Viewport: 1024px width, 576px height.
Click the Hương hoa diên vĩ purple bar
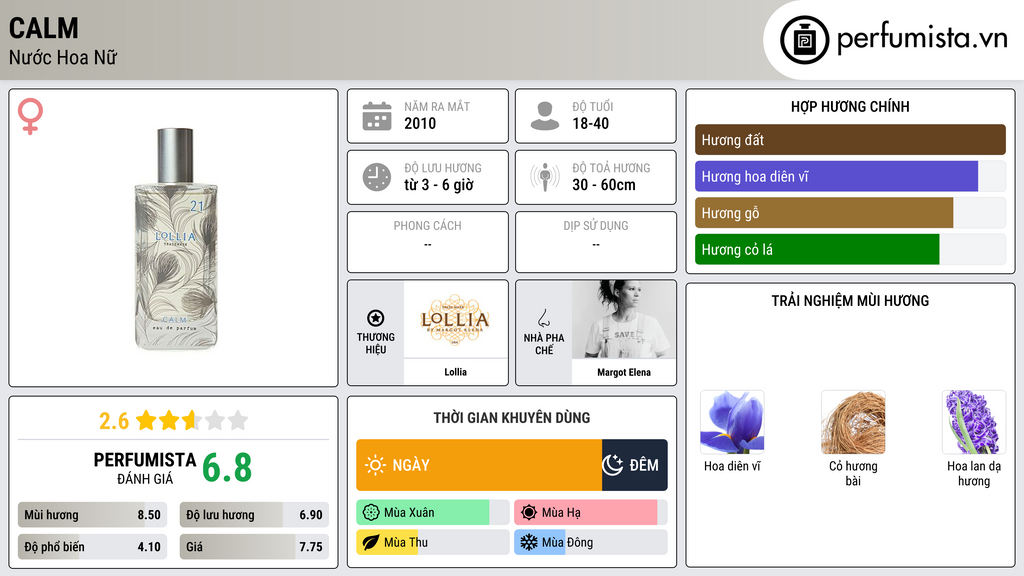click(837, 176)
